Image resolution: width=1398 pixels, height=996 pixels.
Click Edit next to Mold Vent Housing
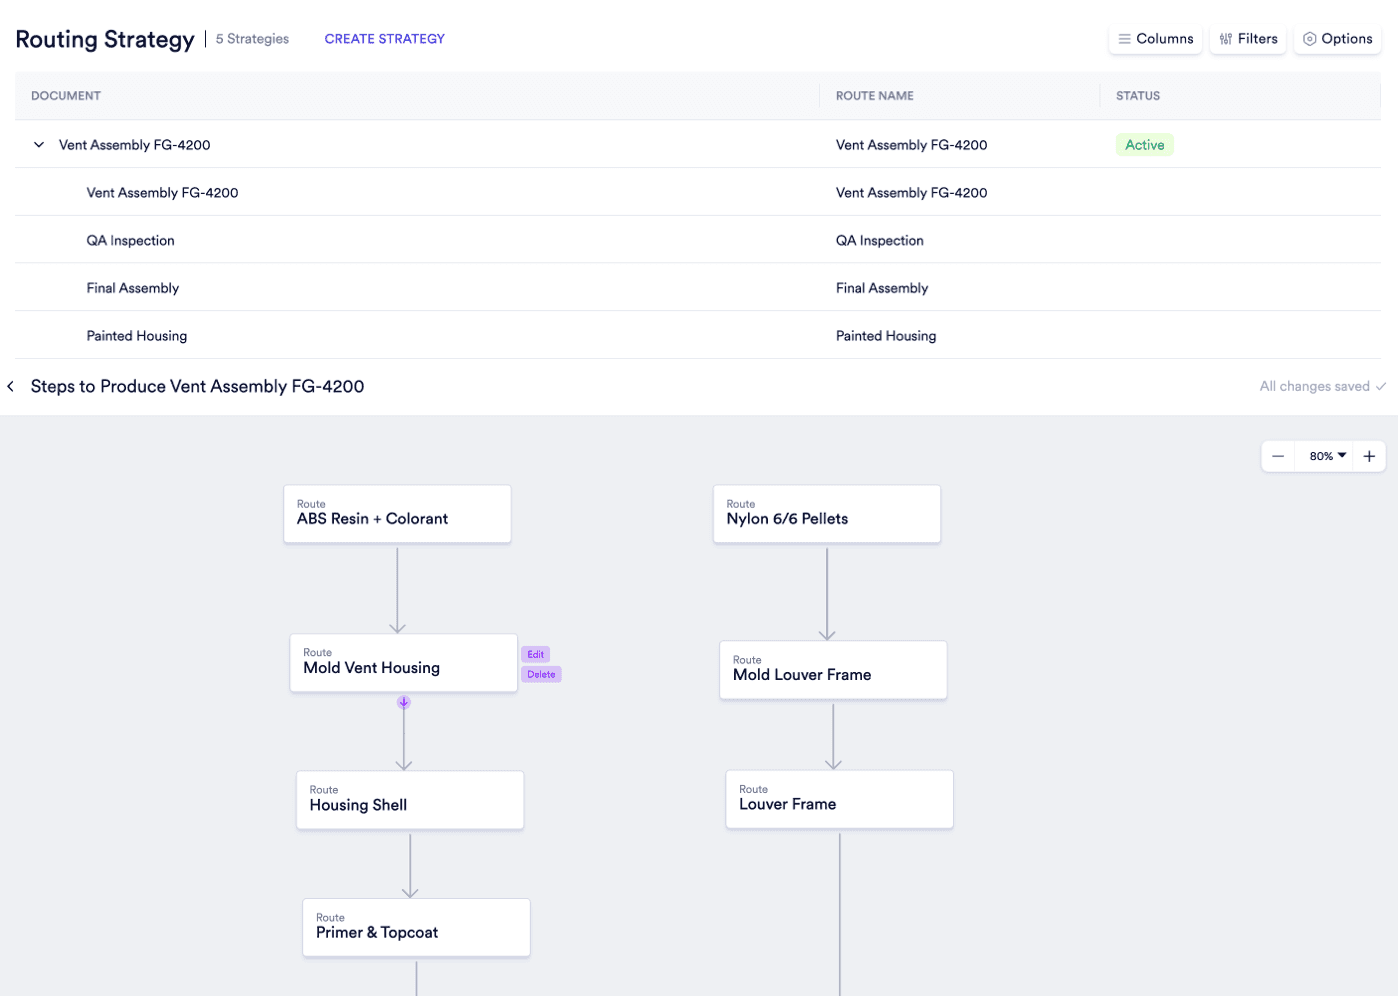[536, 654]
